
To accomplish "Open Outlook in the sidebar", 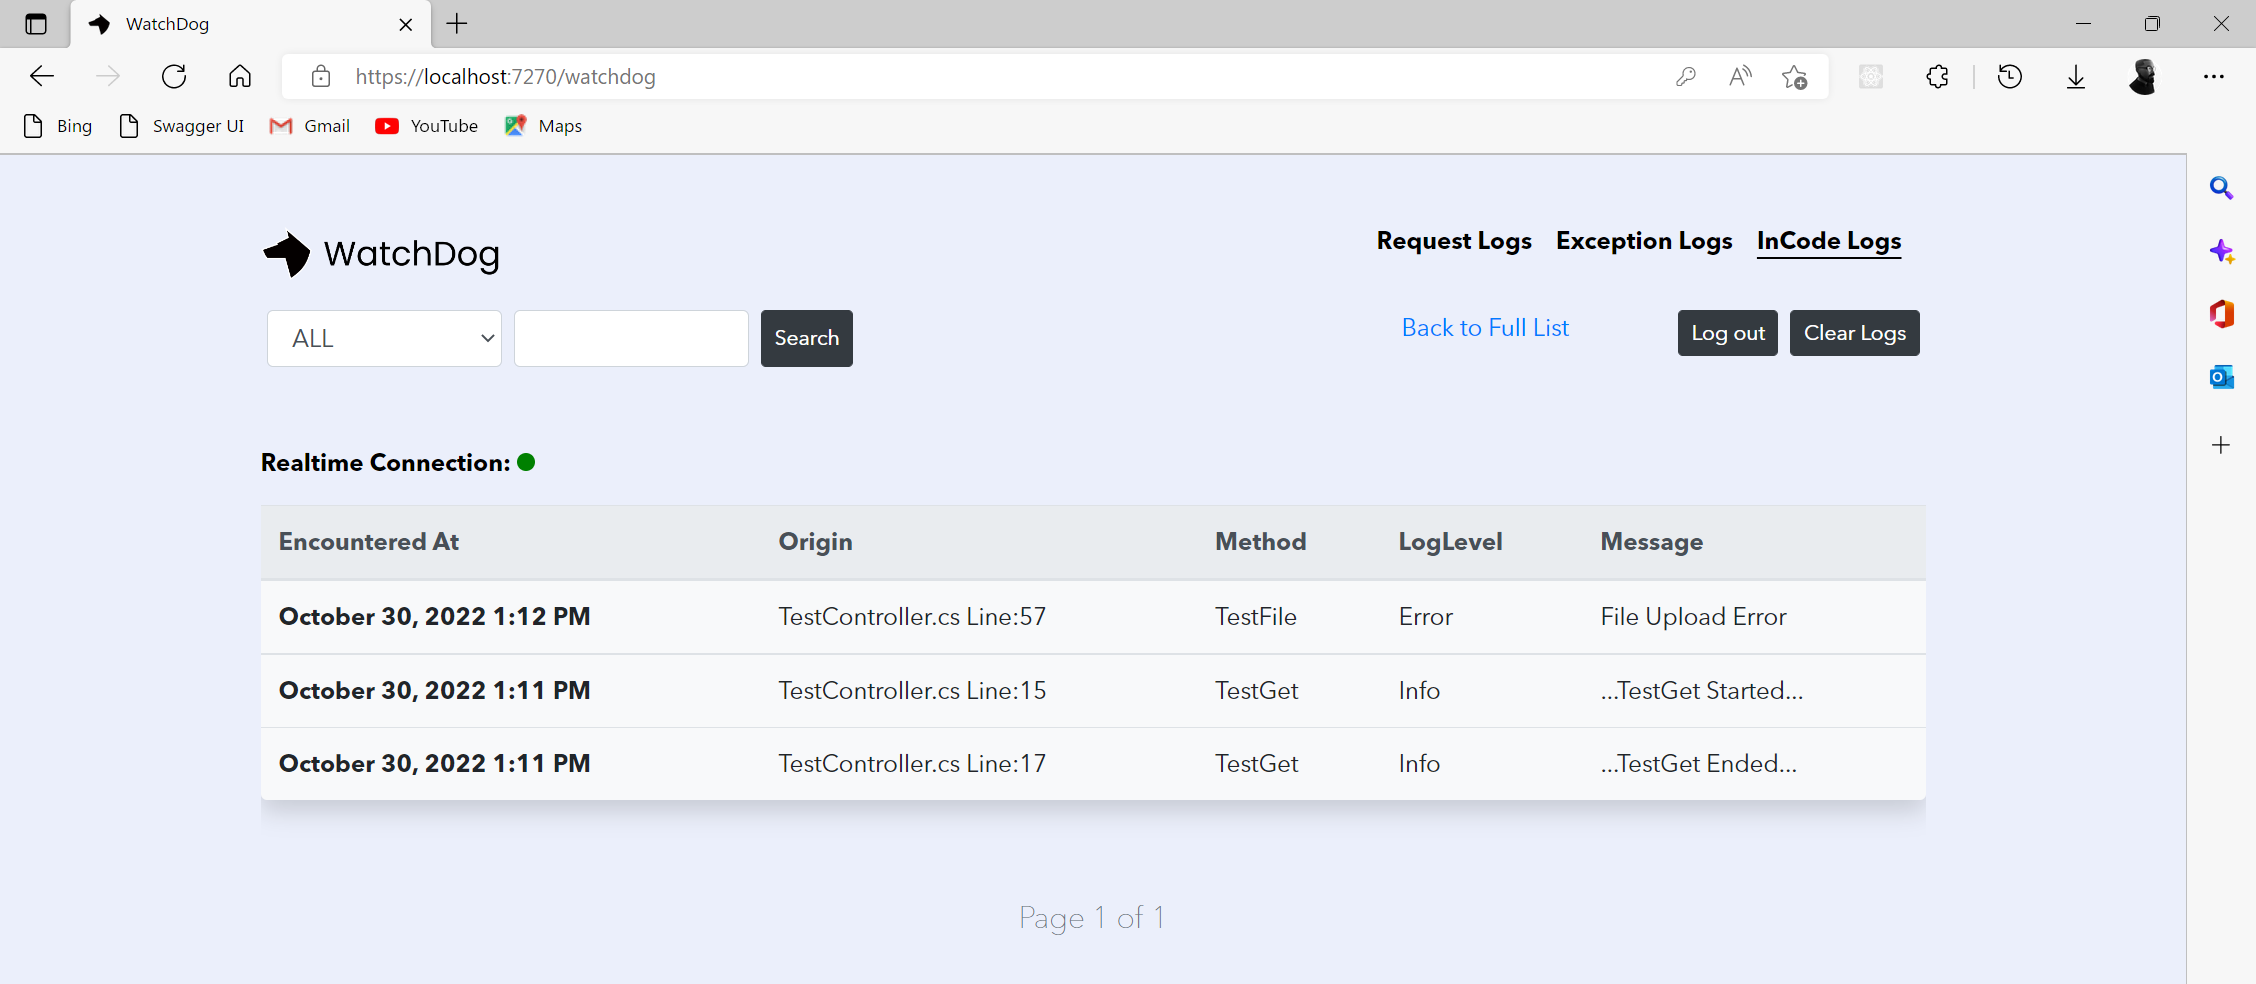I will click(2222, 377).
